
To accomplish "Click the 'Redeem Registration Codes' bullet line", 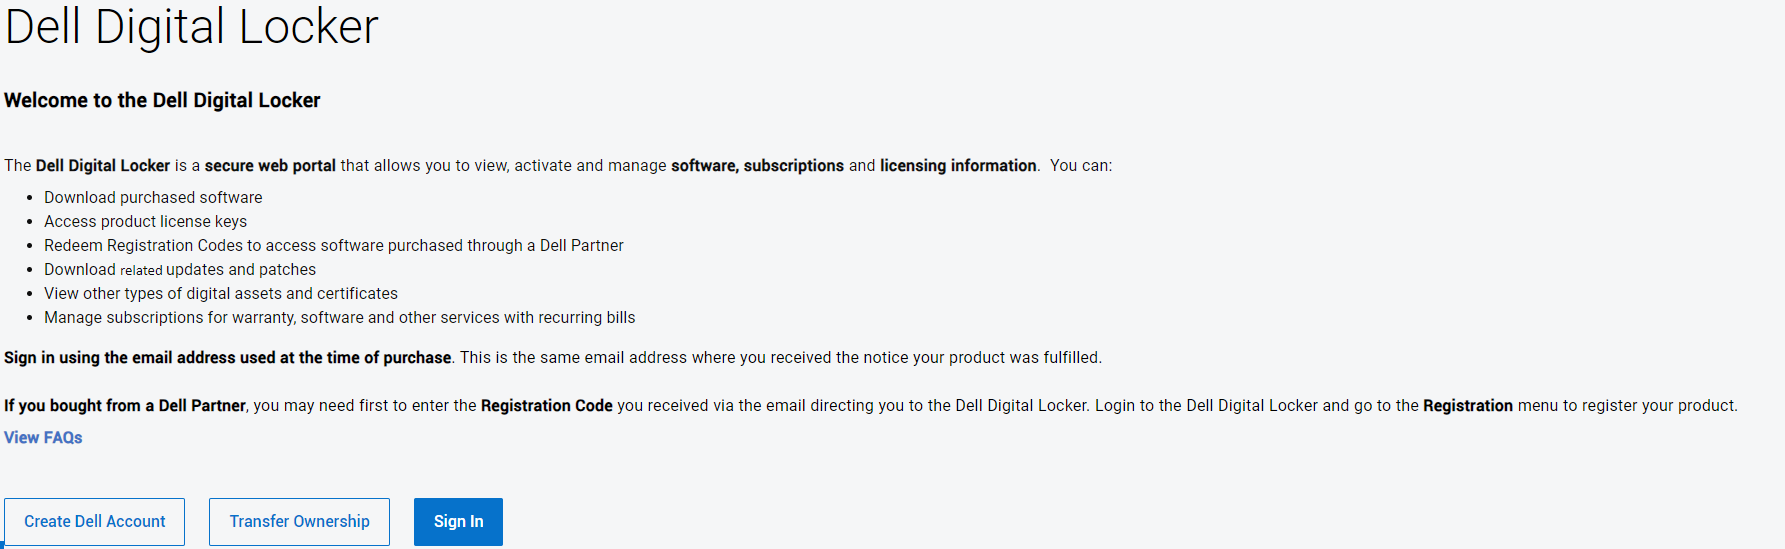I will 333,245.
